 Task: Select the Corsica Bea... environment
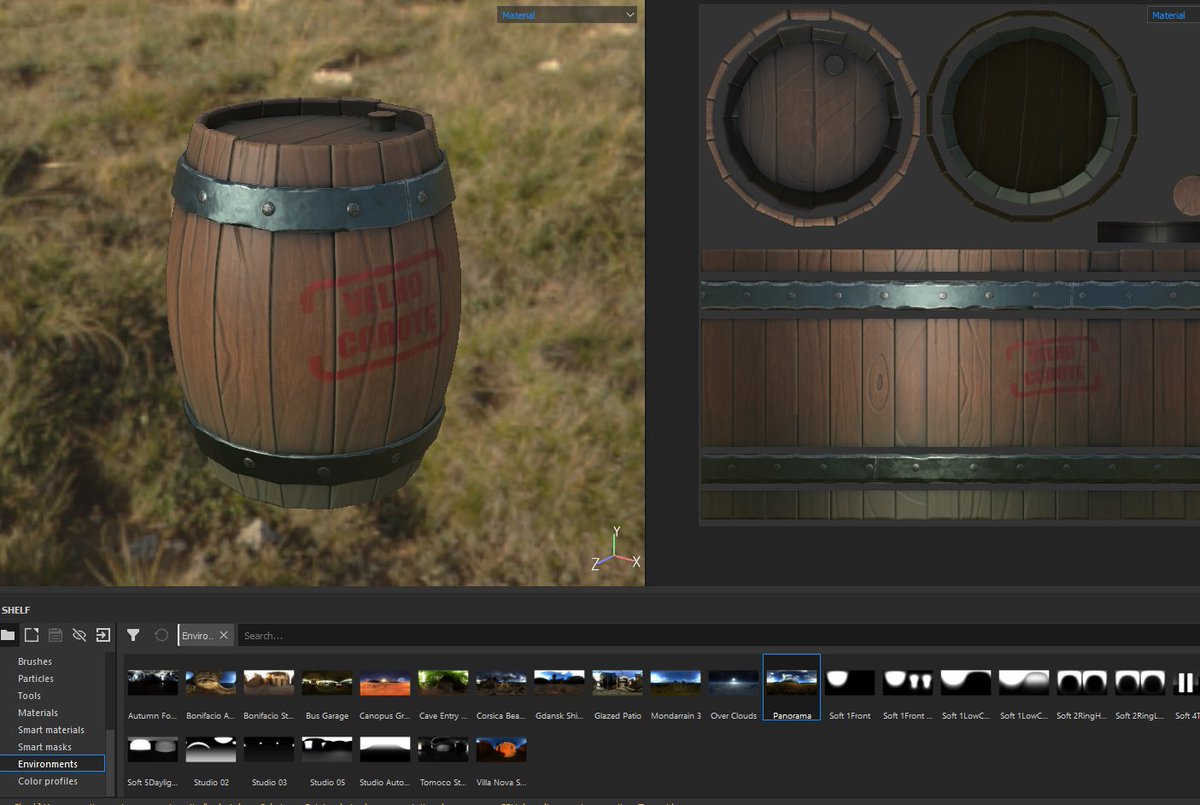tap(501, 683)
